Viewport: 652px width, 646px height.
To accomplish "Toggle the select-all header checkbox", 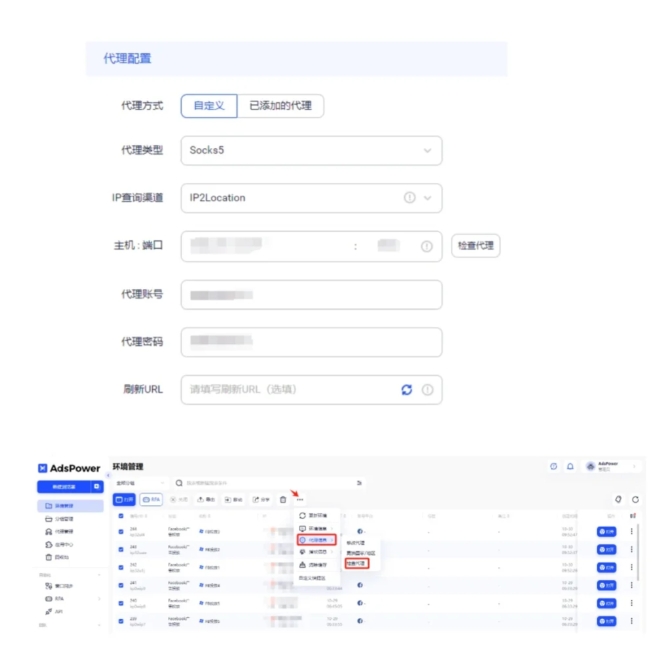I will 121,516.
